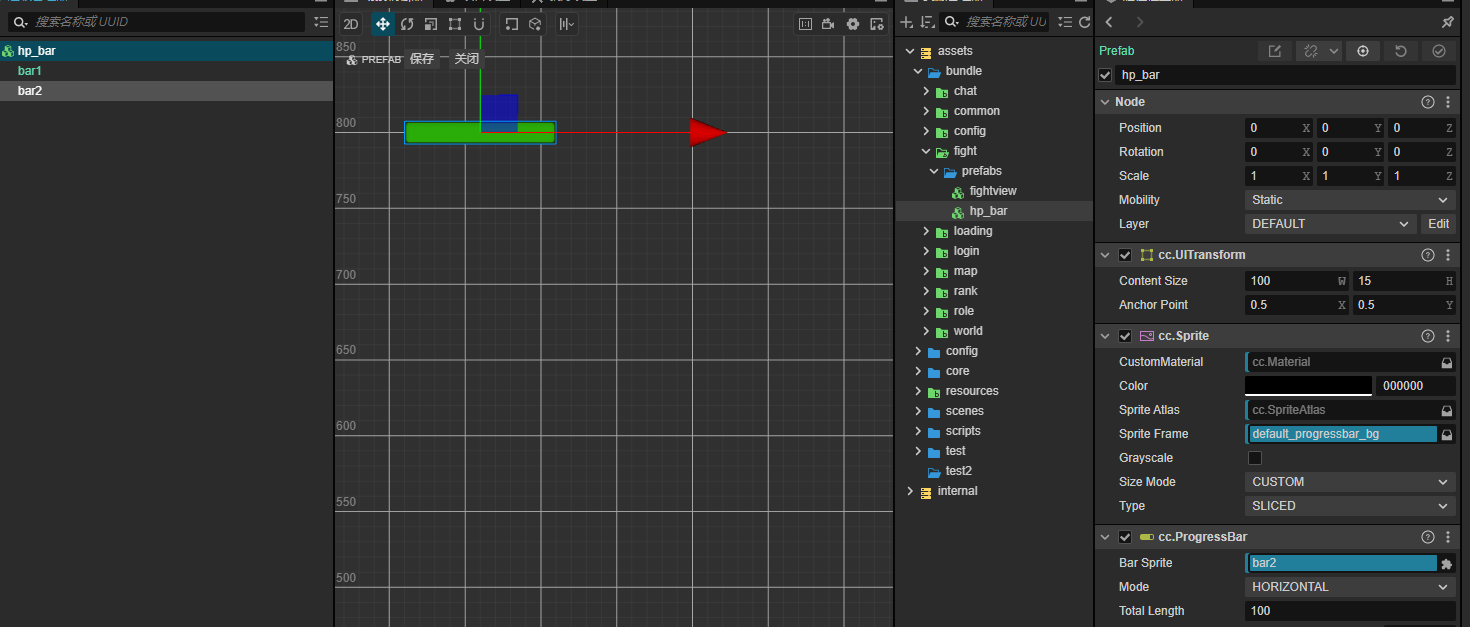The width and height of the screenshot is (1470, 627).
Task: Open Mode dropdown showing HORIZONTAL
Action: click(1350, 587)
